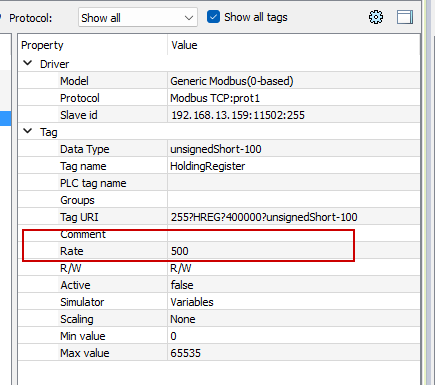Click the Min value 0

click(x=173, y=336)
